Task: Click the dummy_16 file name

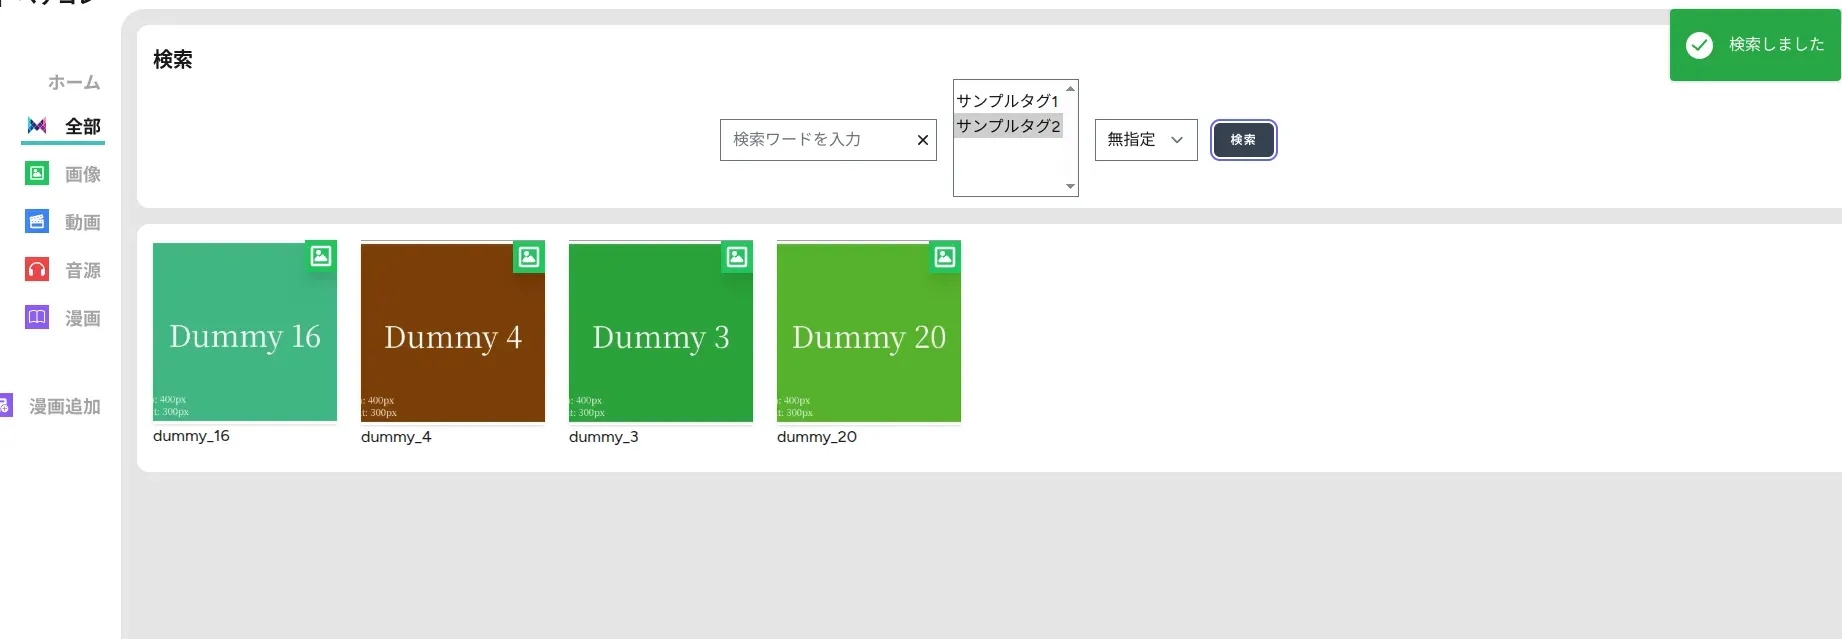Action: coord(191,436)
